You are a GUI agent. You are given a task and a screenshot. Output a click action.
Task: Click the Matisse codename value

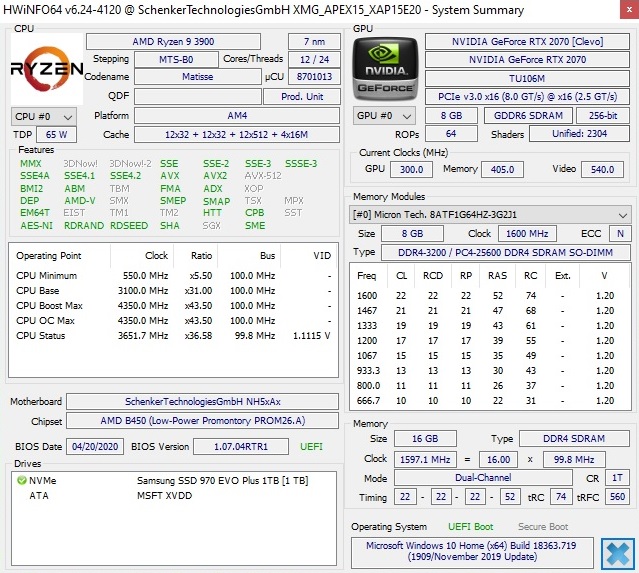point(198,77)
